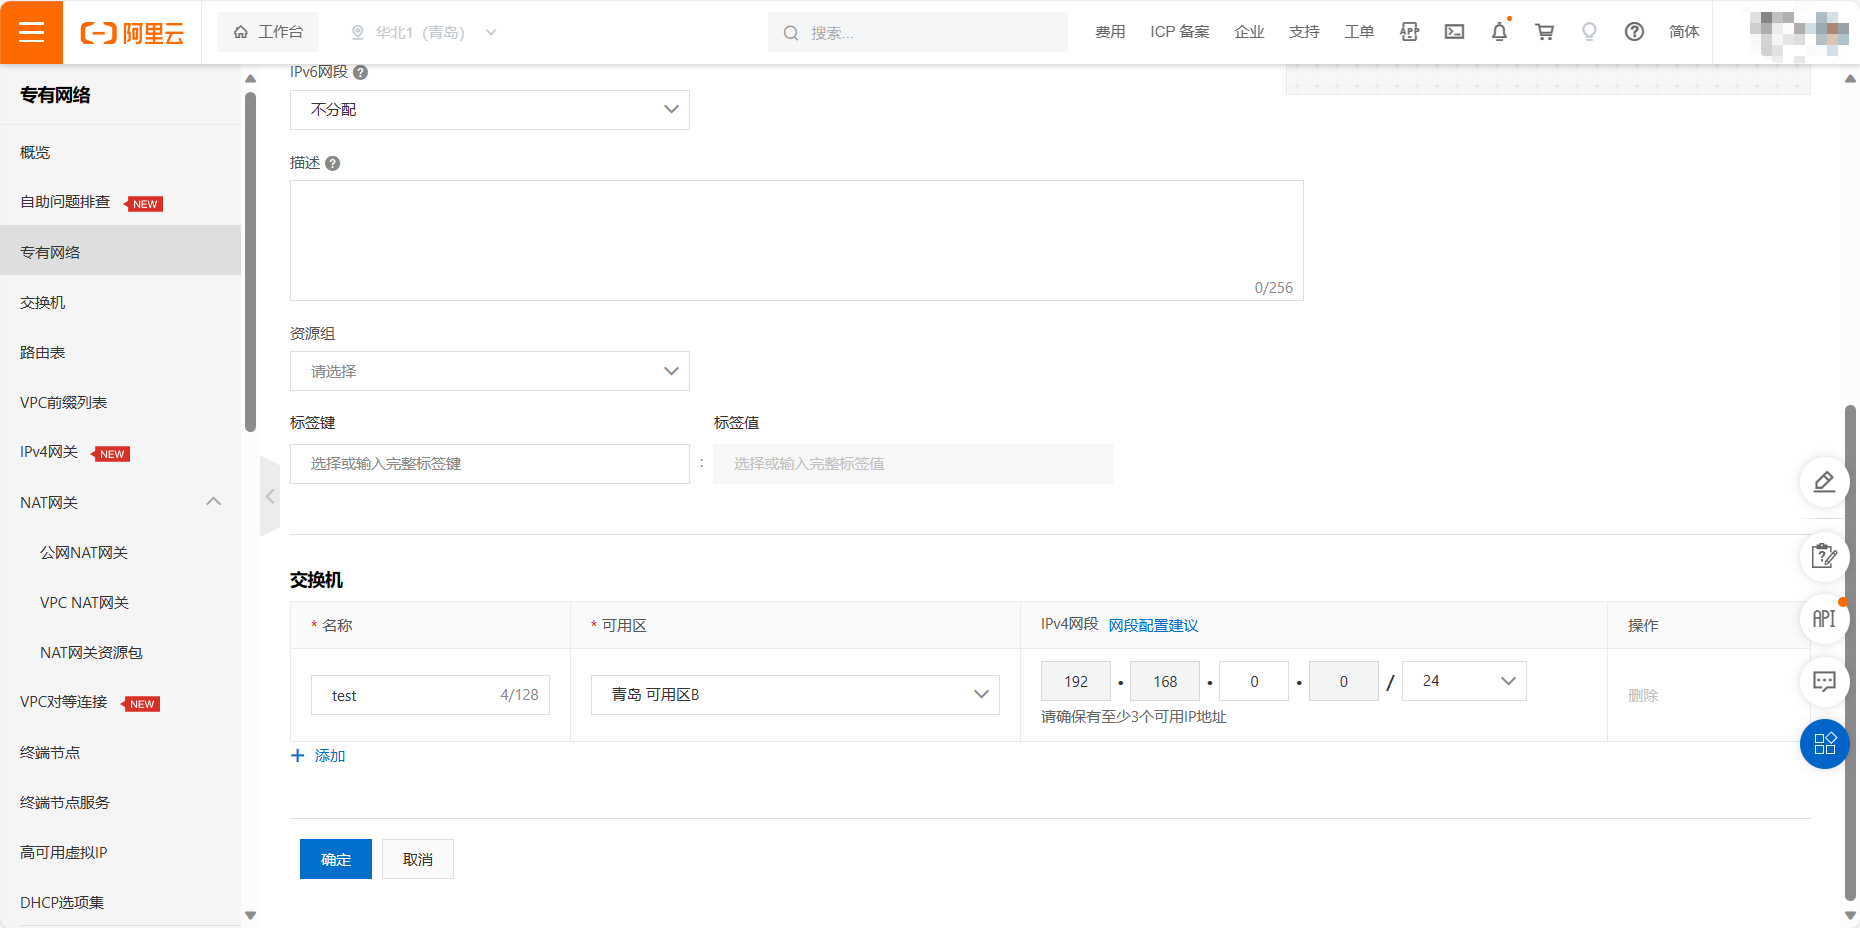
Task: Focus the top search box
Action: point(917,32)
